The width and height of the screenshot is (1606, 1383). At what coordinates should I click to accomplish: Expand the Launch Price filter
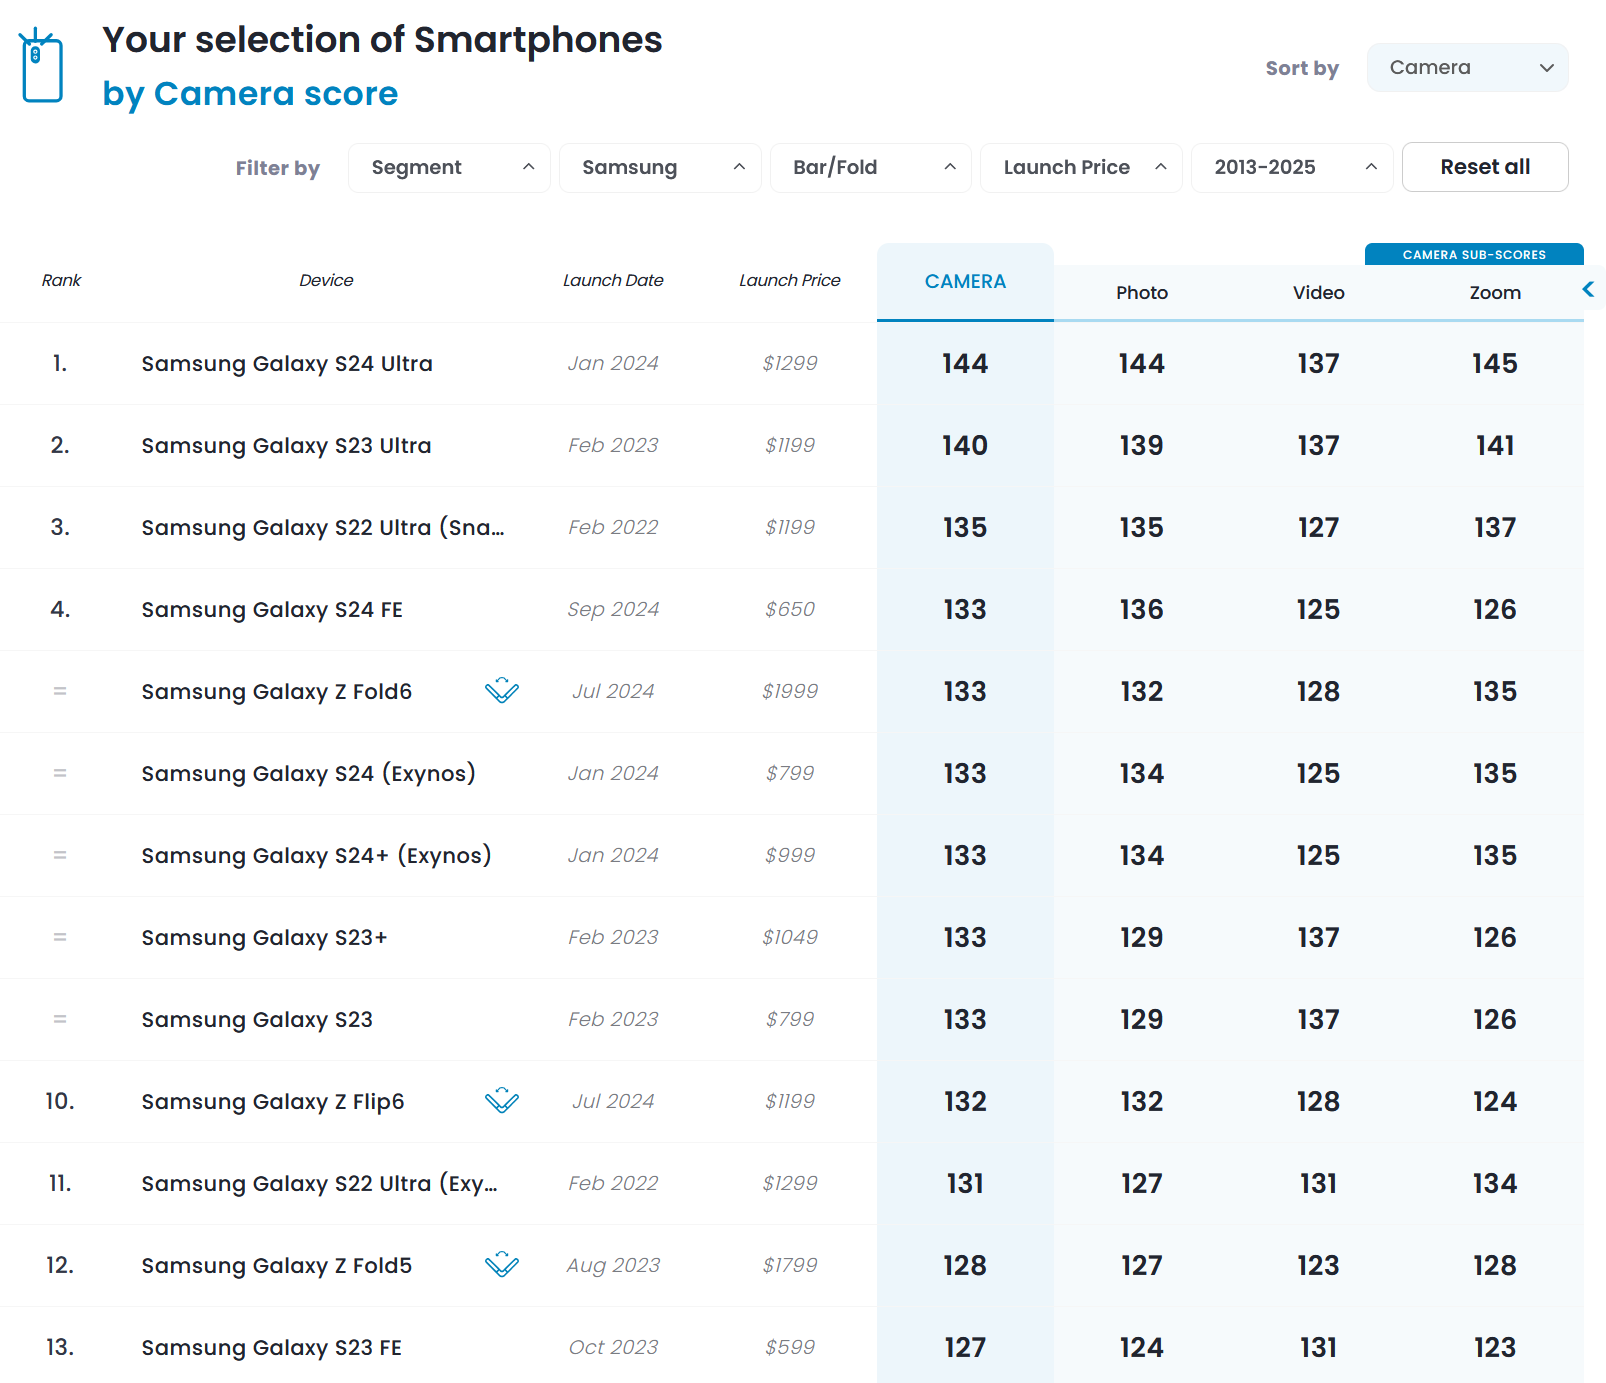(x=1081, y=167)
